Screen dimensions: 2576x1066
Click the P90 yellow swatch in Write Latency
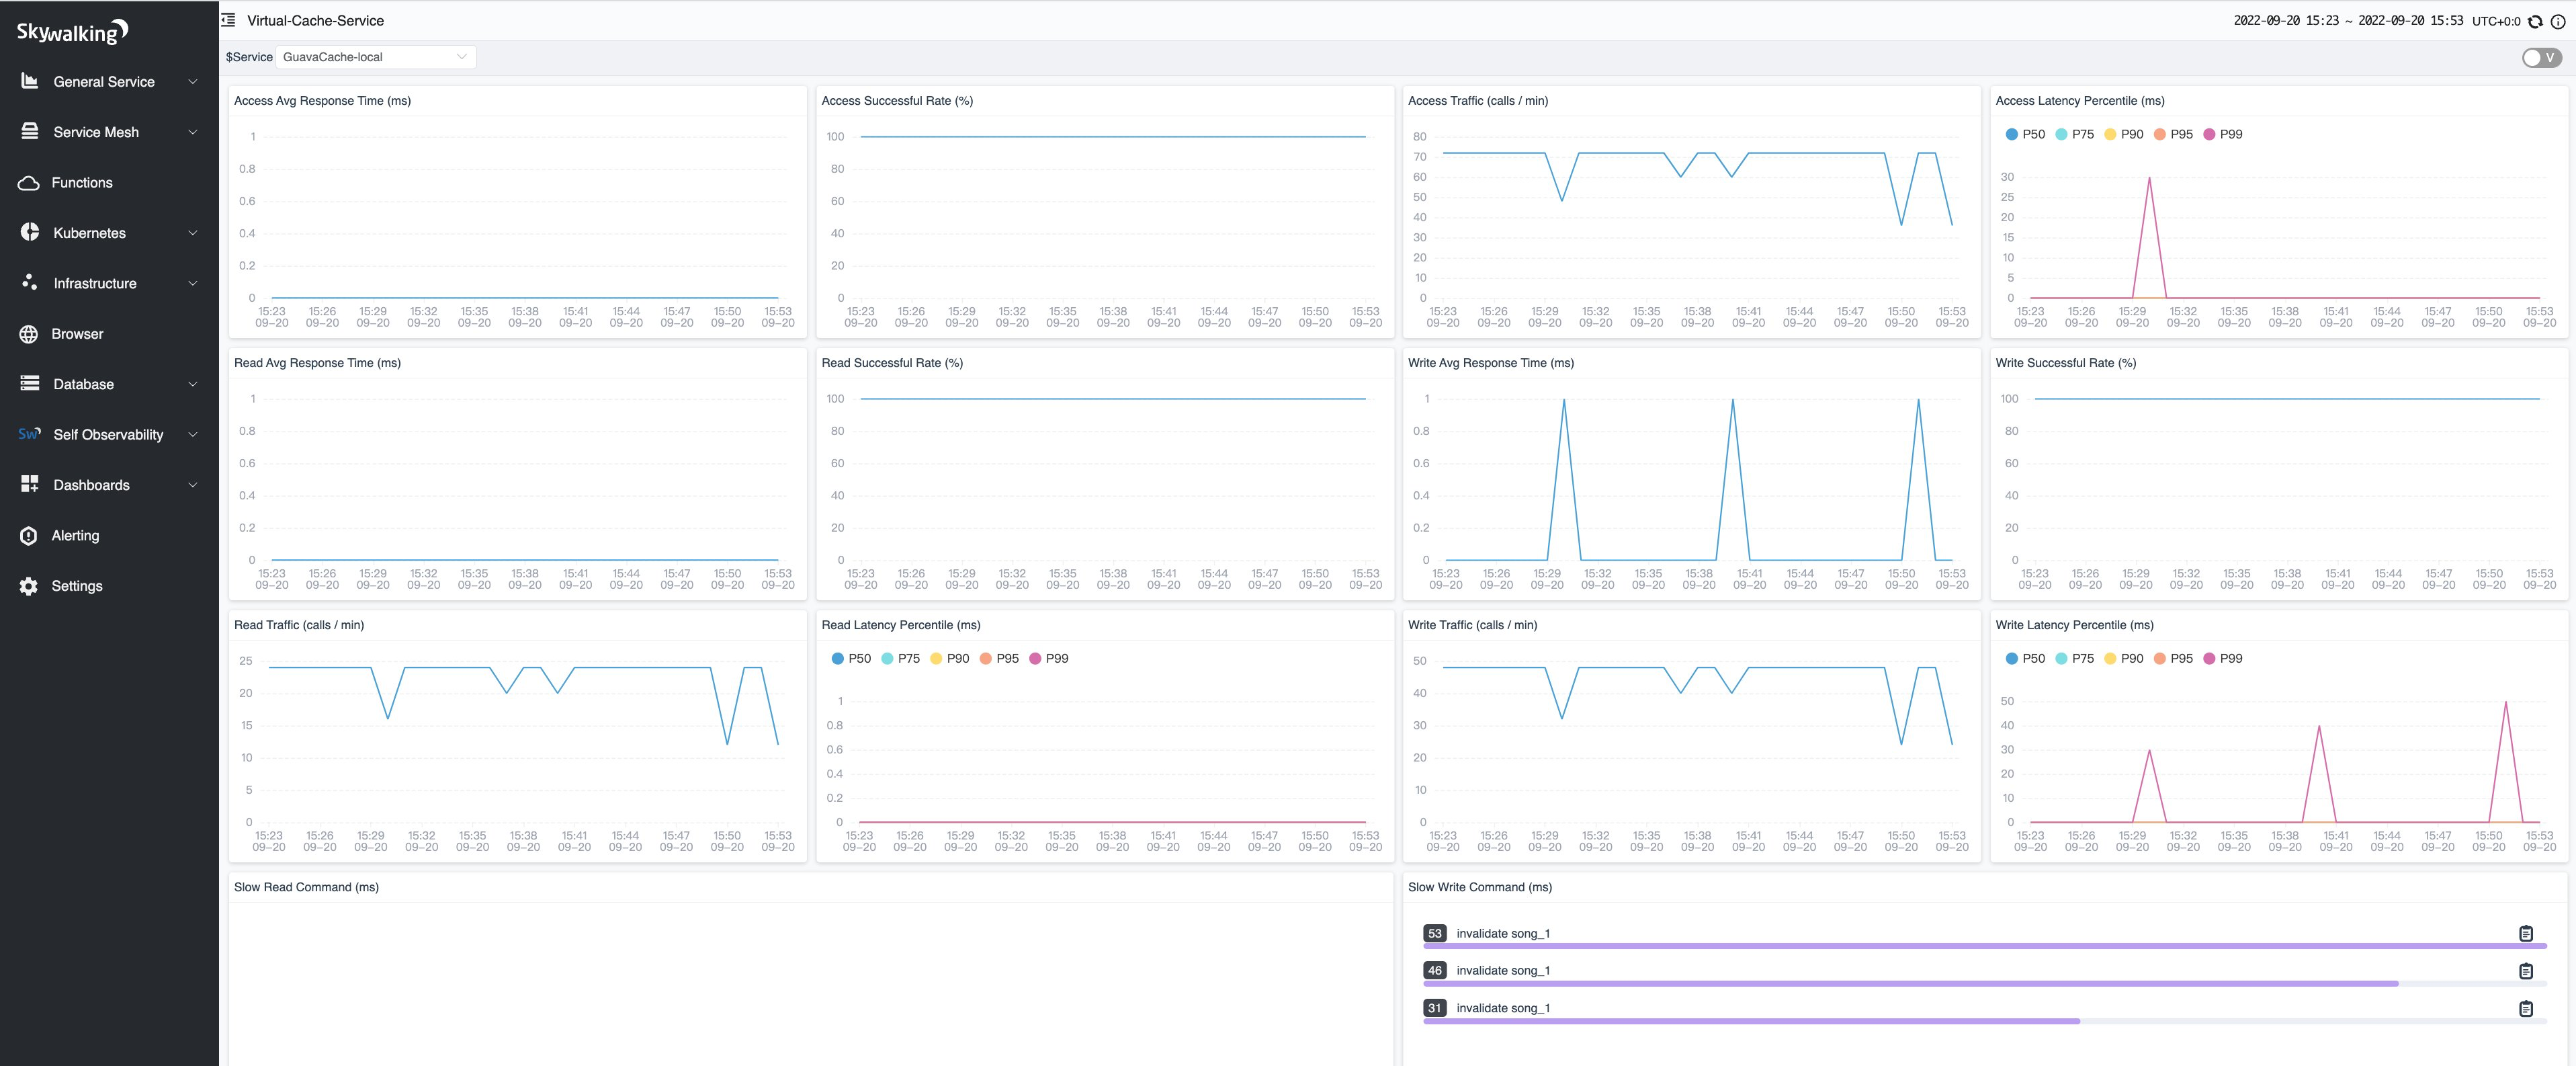[2110, 658]
